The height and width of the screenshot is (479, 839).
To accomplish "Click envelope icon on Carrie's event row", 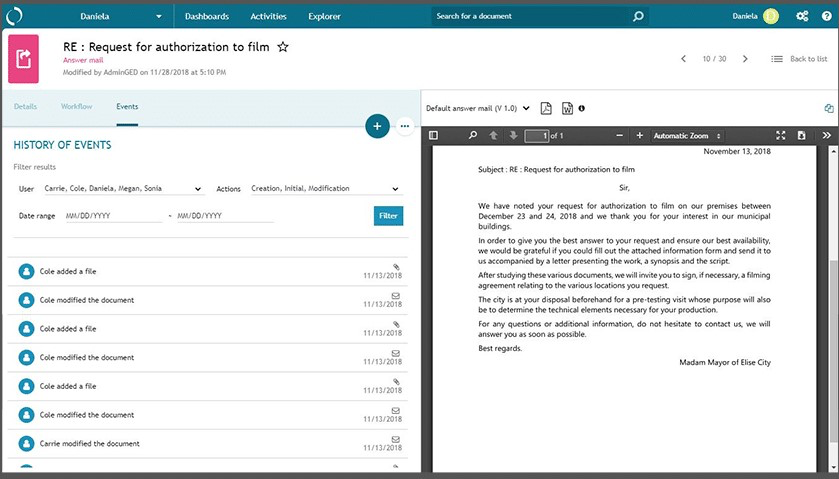I will pos(395,439).
